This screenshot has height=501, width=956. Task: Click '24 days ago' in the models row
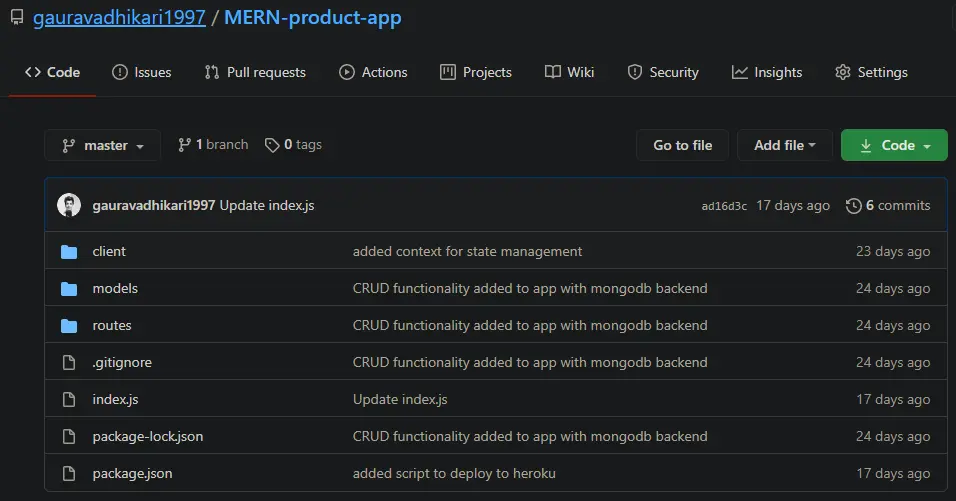pos(893,288)
